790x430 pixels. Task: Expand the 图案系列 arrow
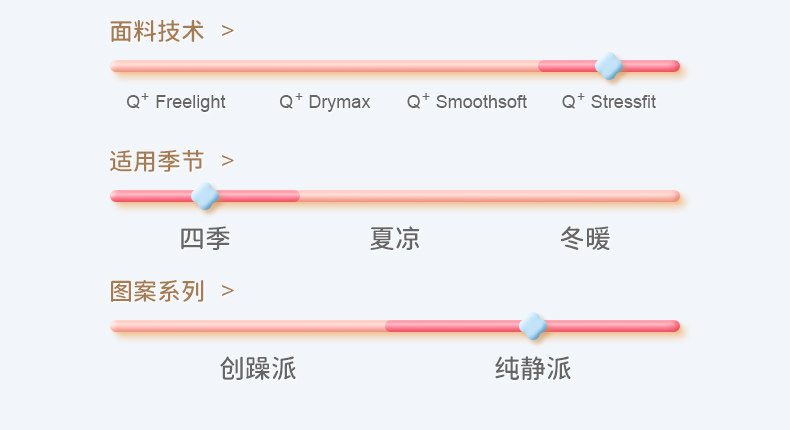point(228,291)
